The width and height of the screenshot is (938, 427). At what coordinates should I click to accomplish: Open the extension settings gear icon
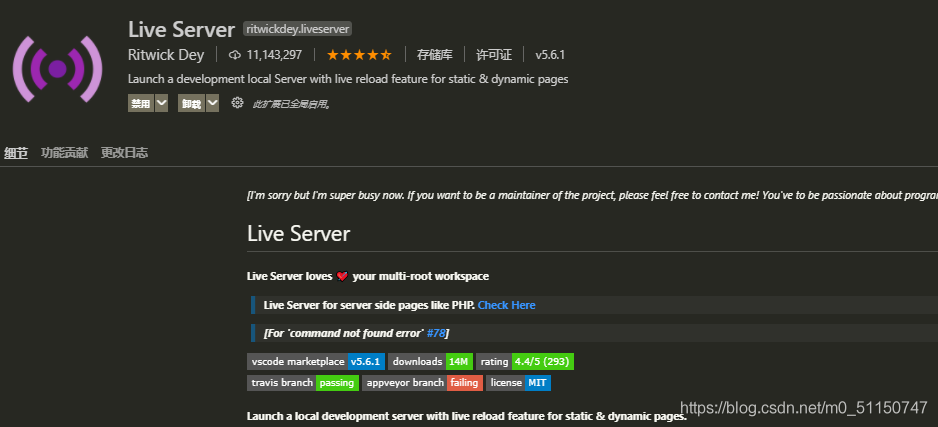(x=237, y=103)
